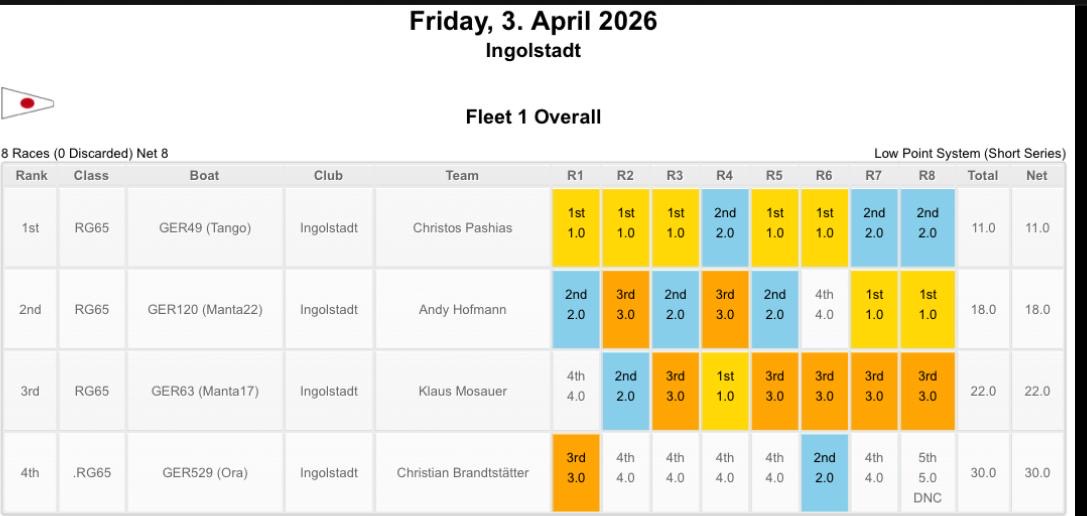This screenshot has height=516, width=1087.
Task: Click Christos Pashias' blue 2nd R4 result
Action: [x=724, y=227]
